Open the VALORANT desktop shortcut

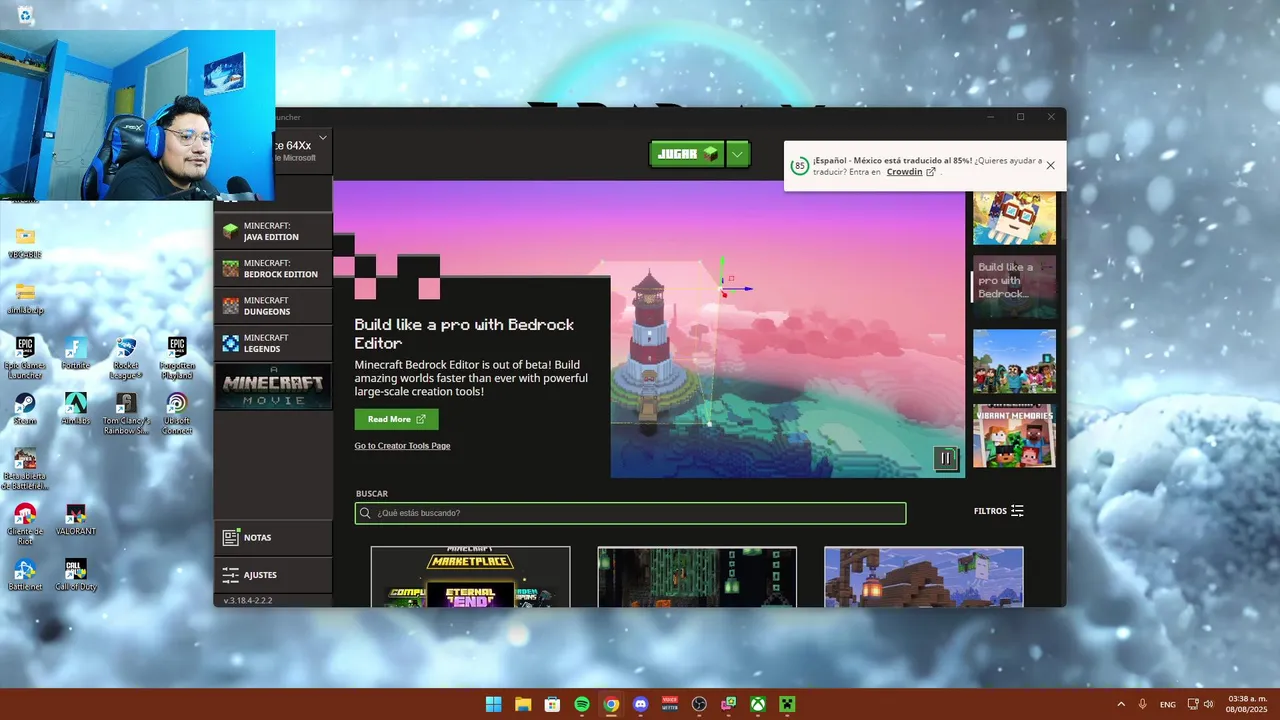click(75, 519)
